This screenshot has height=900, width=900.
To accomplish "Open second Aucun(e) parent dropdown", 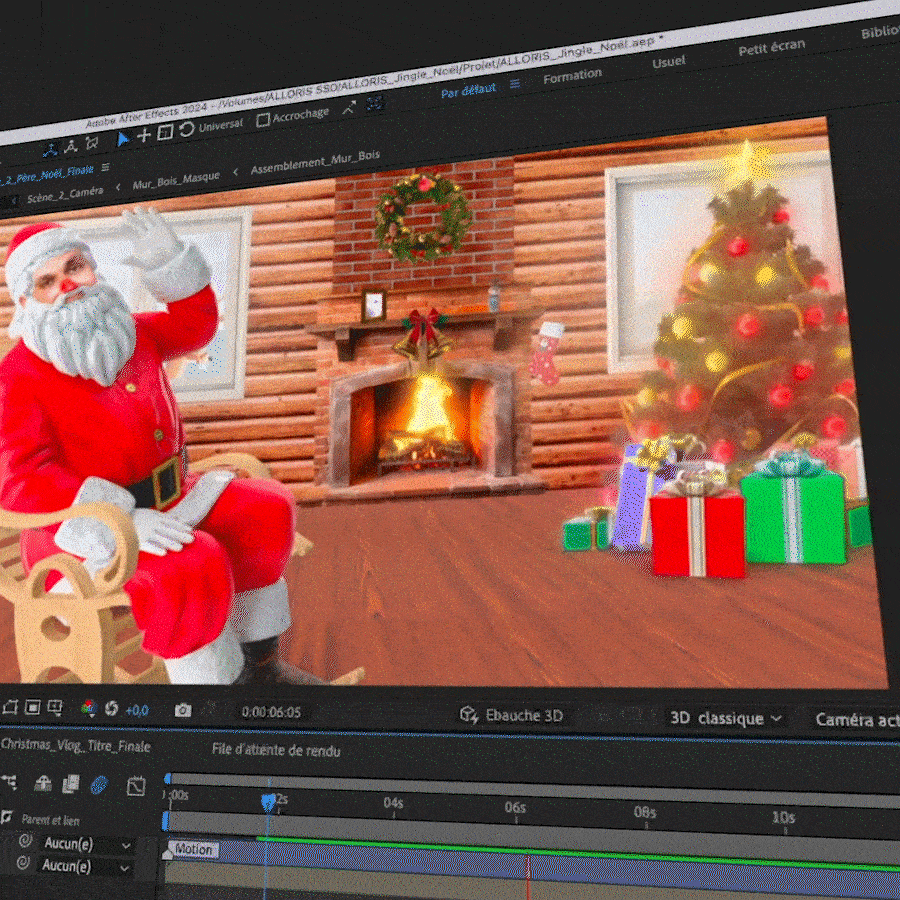I will click(x=85, y=866).
